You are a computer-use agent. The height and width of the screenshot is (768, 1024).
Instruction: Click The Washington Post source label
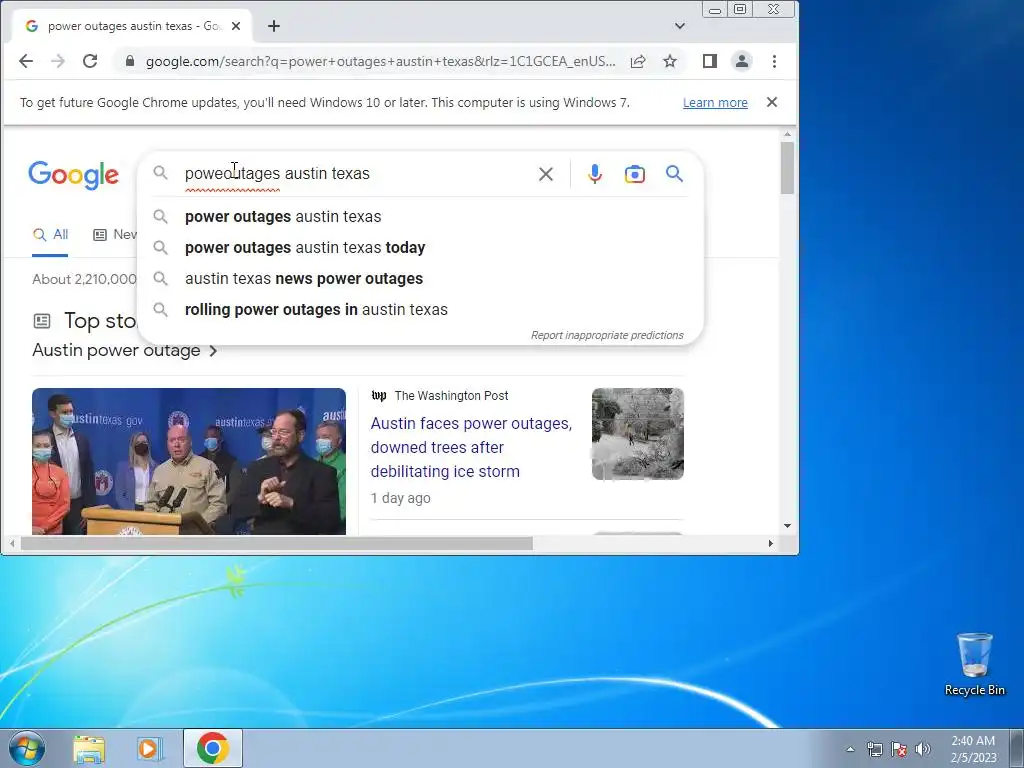[451, 396]
